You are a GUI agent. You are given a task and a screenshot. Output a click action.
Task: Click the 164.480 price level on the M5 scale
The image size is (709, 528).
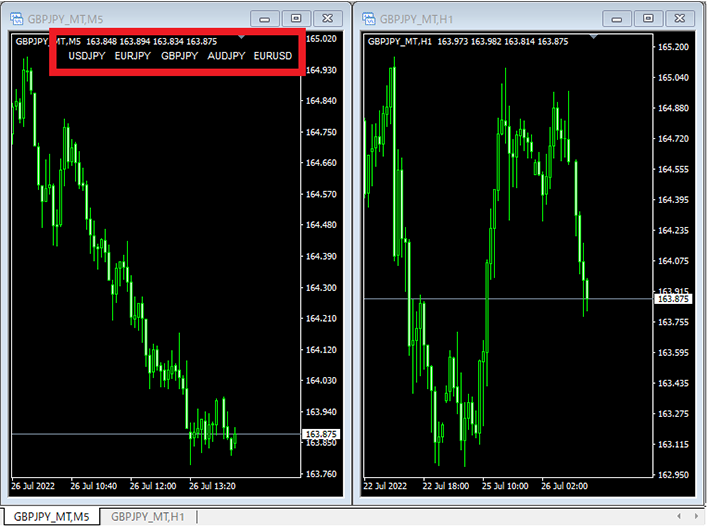321,225
